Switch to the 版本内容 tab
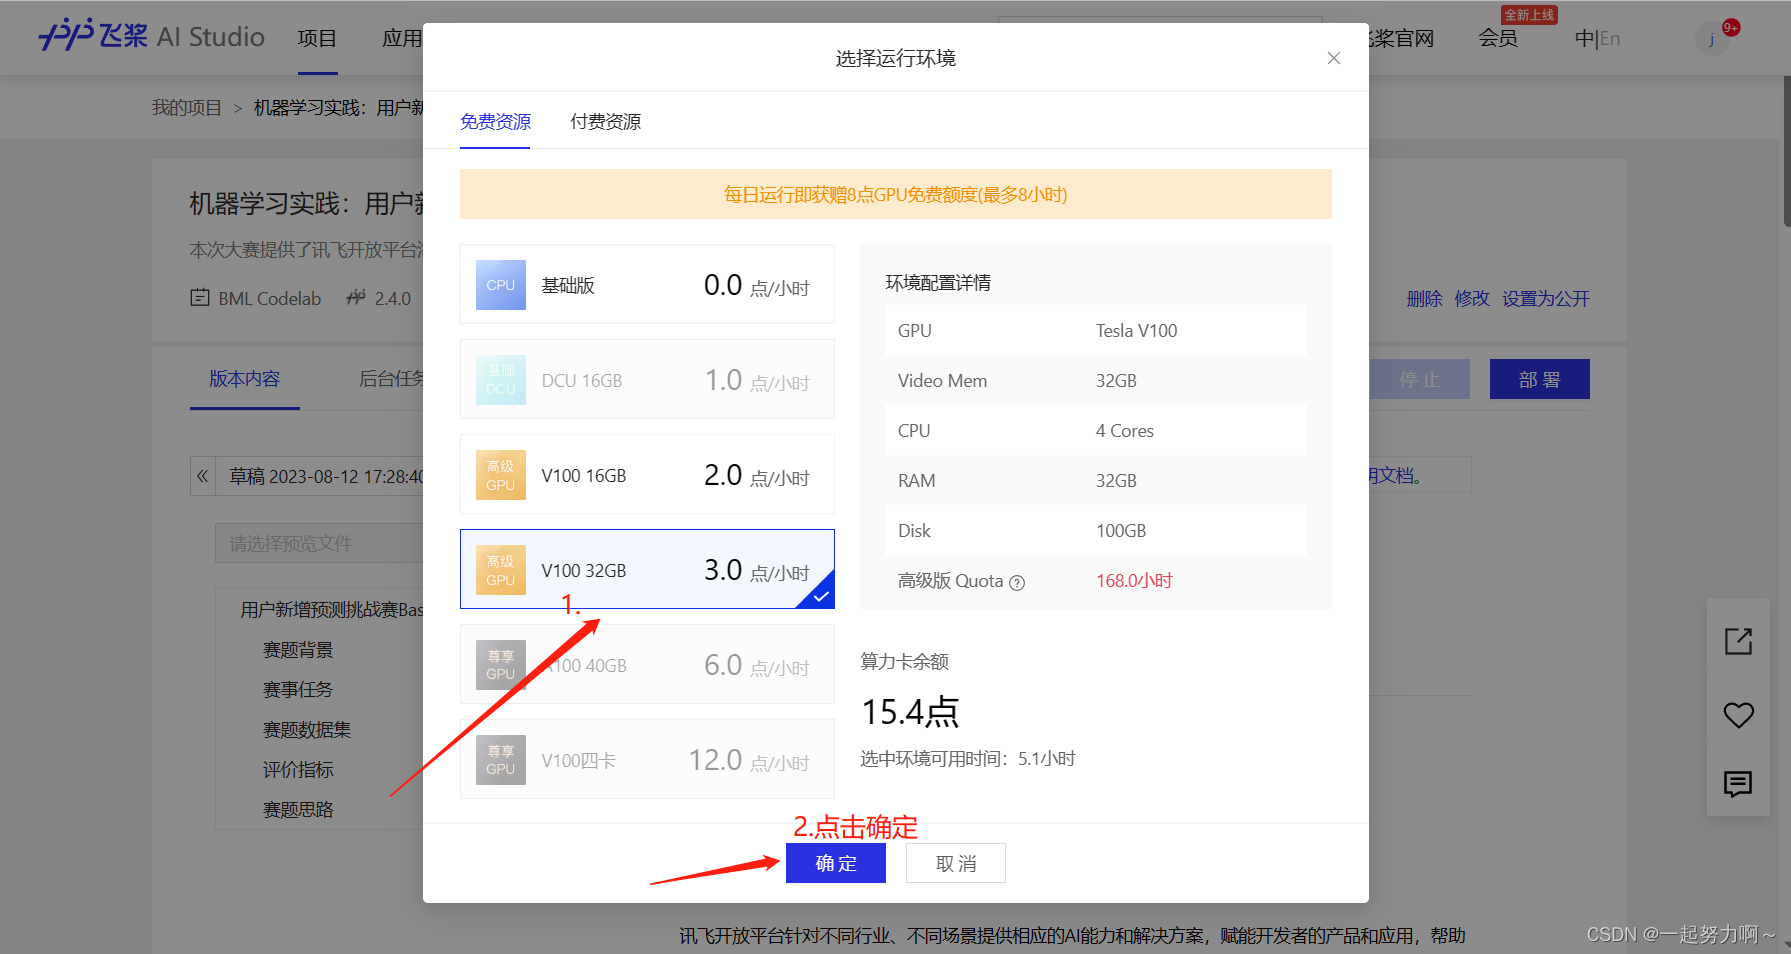This screenshot has height=954, width=1791. pos(245,379)
